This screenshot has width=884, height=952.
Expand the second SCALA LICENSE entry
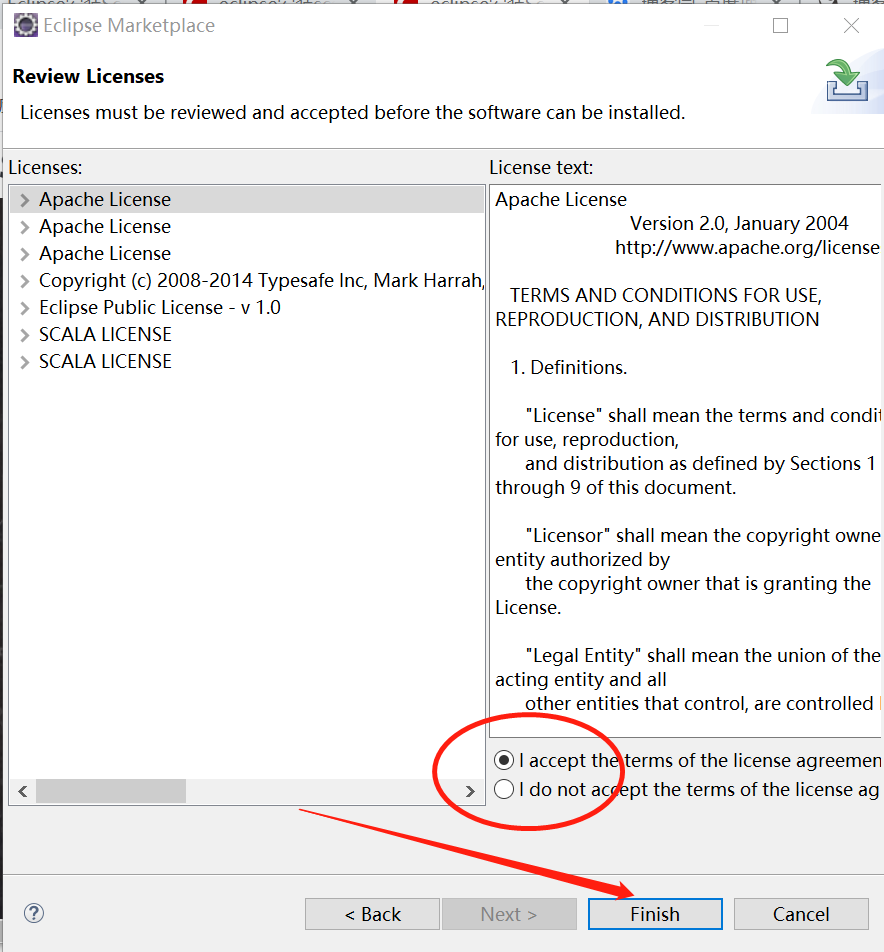point(25,362)
